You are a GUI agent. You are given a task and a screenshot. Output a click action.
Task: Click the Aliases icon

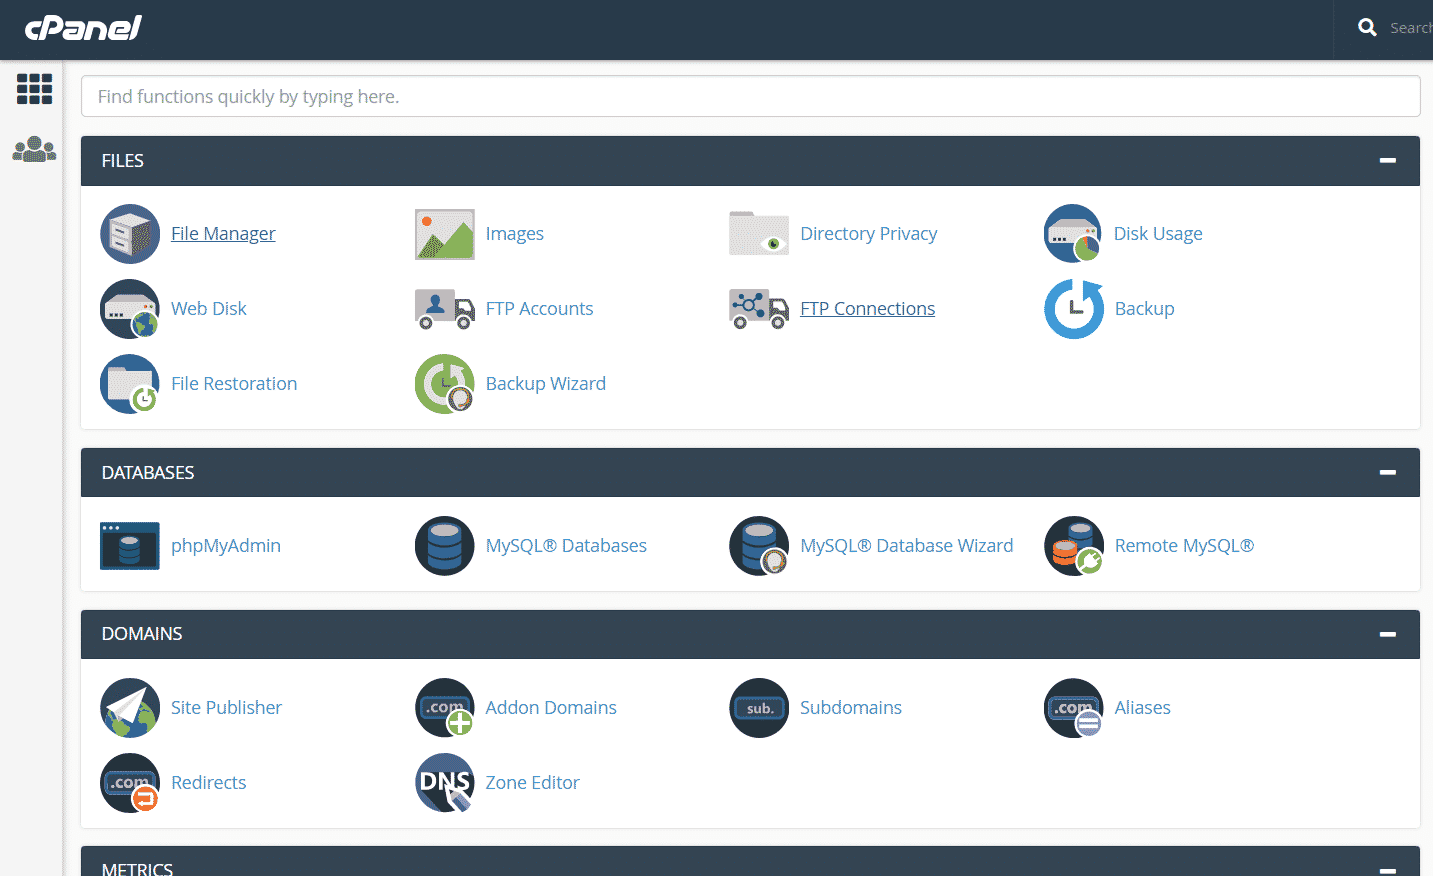(1073, 708)
